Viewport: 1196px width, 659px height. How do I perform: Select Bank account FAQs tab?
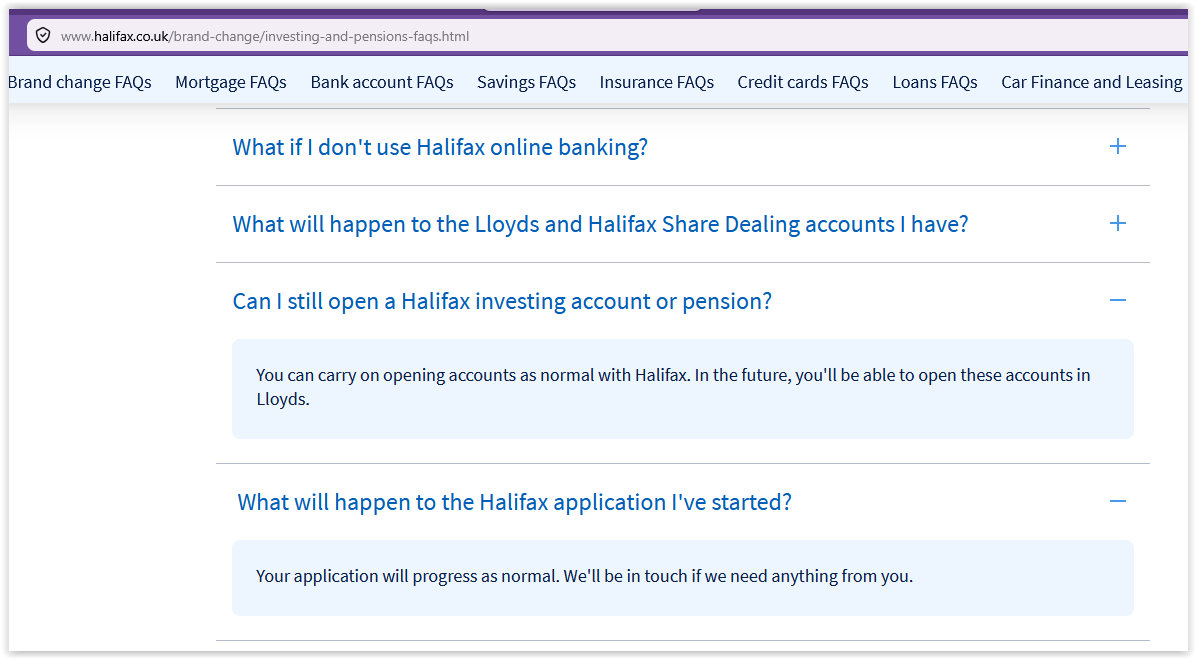[x=382, y=82]
